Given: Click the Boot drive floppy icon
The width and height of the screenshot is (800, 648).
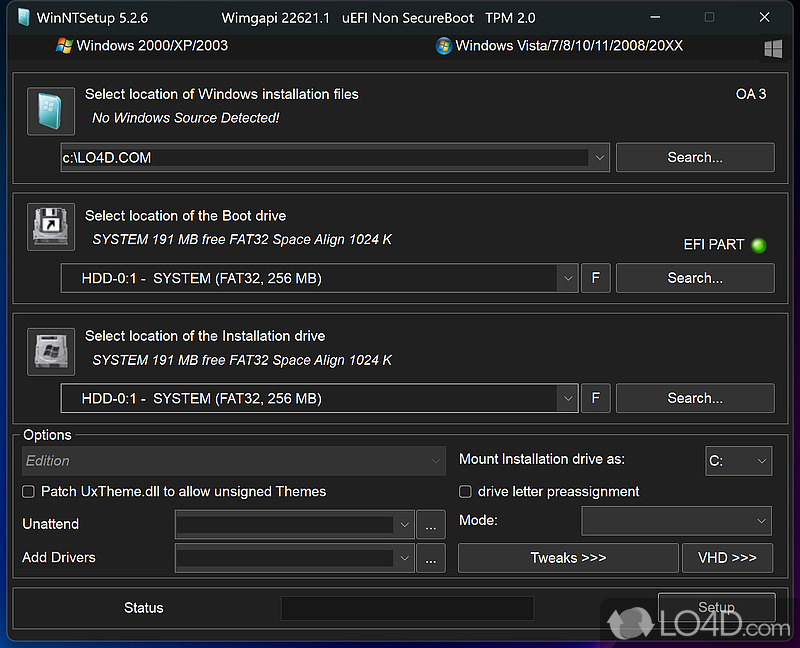Looking at the screenshot, I should 51,227.
